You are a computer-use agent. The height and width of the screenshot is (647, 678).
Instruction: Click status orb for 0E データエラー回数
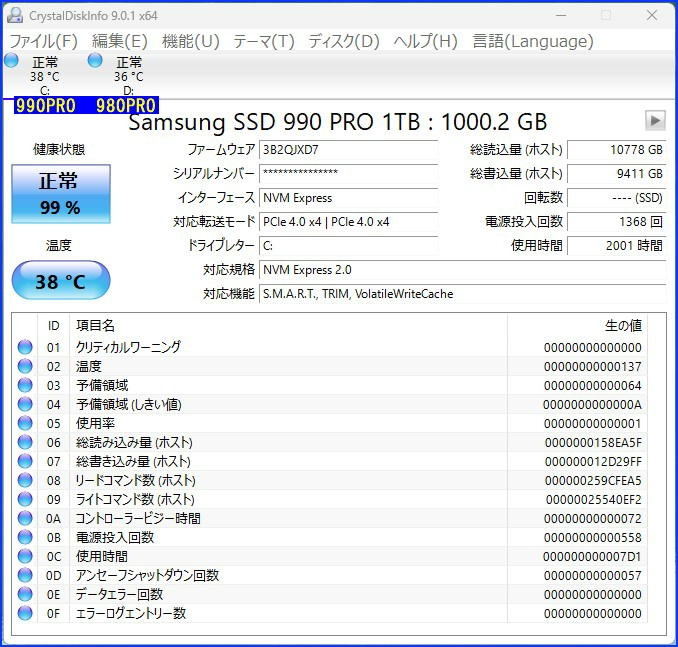point(25,594)
